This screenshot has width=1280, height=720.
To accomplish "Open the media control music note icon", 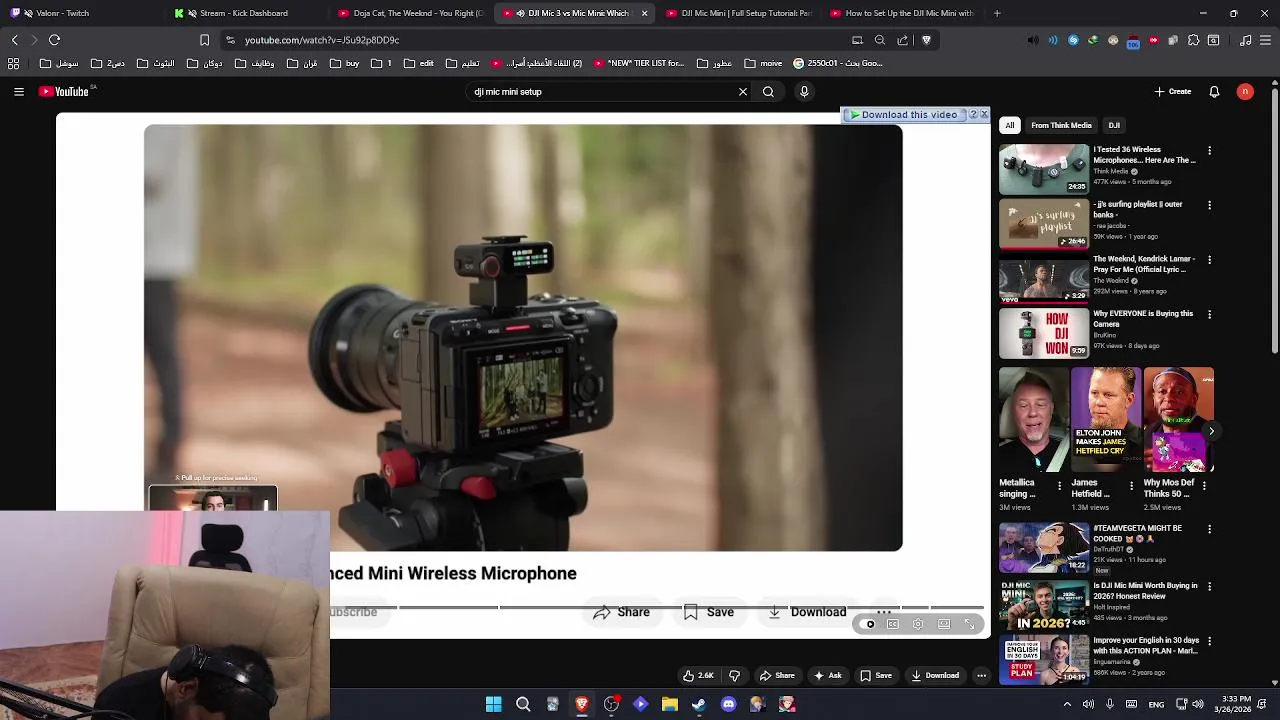I will [x=1246, y=40].
